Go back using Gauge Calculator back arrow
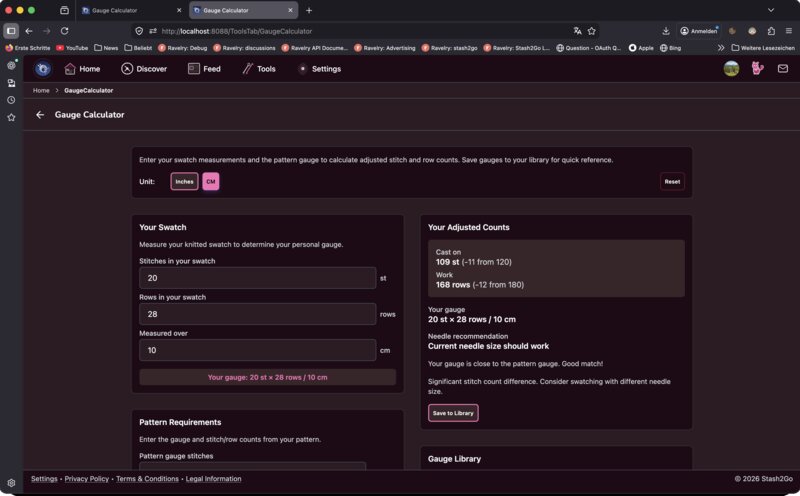This screenshot has height=496, width=800. tap(40, 115)
